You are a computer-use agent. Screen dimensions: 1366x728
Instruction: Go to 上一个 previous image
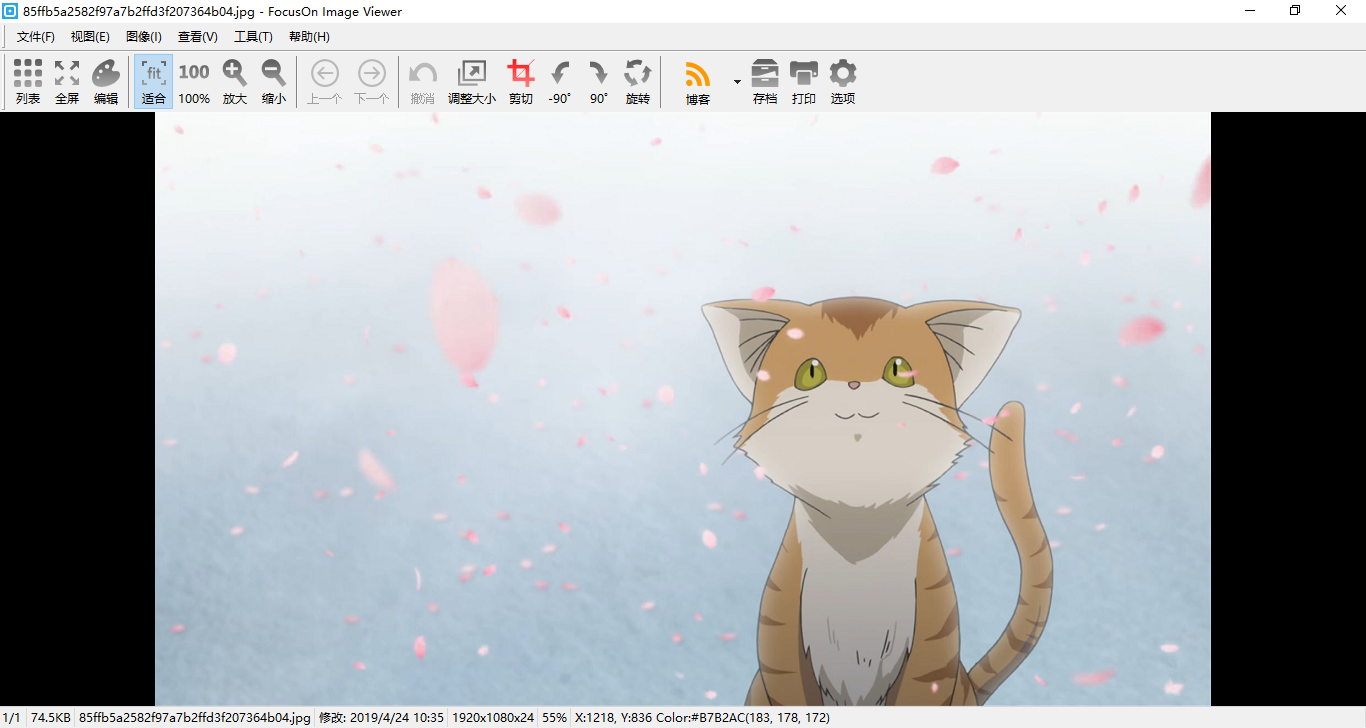(325, 82)
